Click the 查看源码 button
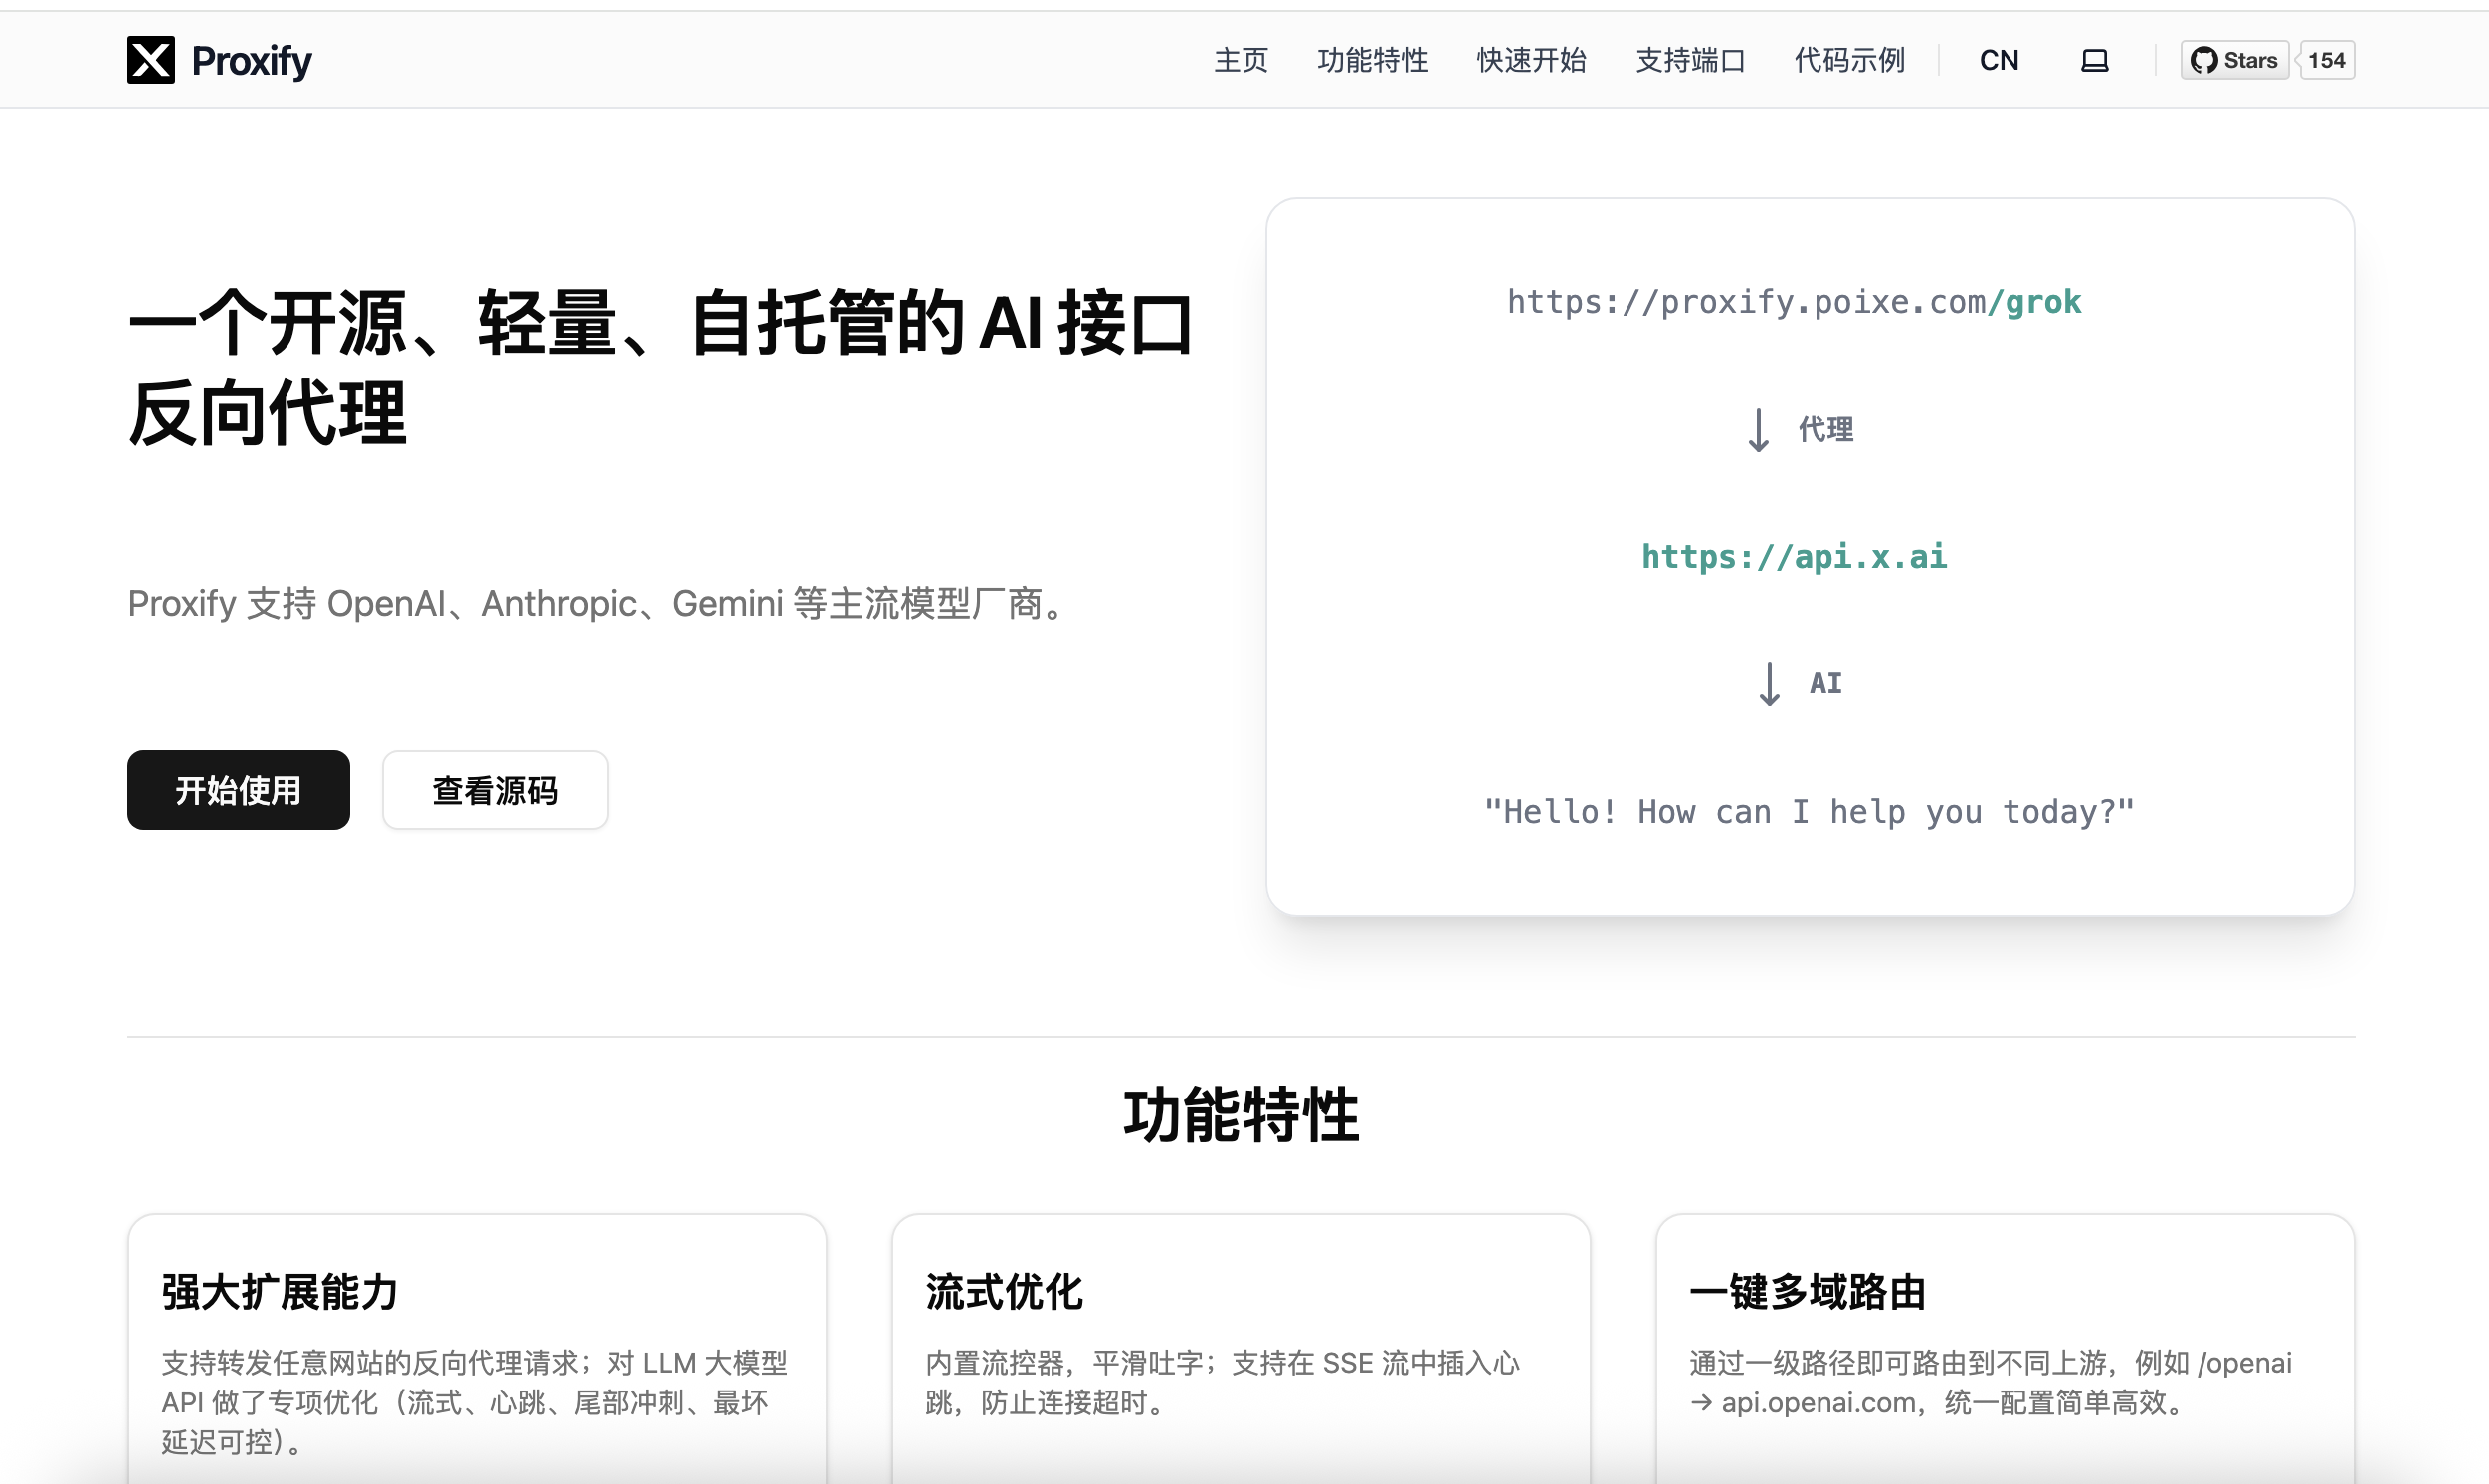Image resolution: width=2489 pixels, height=1484 pixels. point(495,790)
